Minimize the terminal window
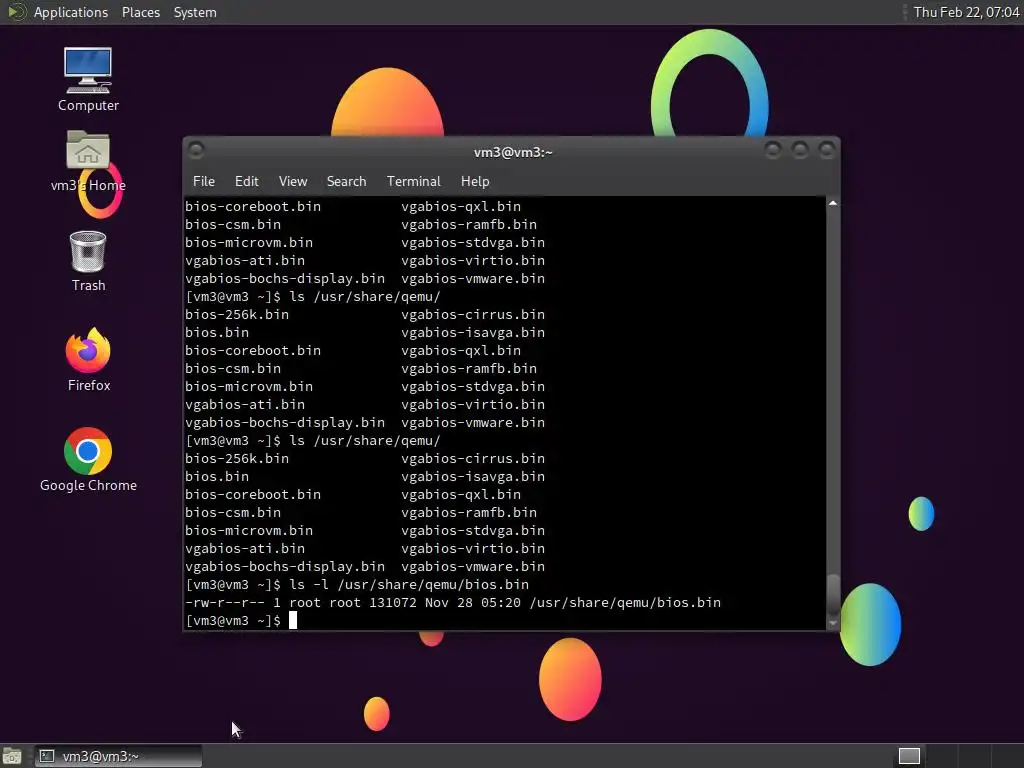This screenshot has height=768, width=1024. pos(773,150)
